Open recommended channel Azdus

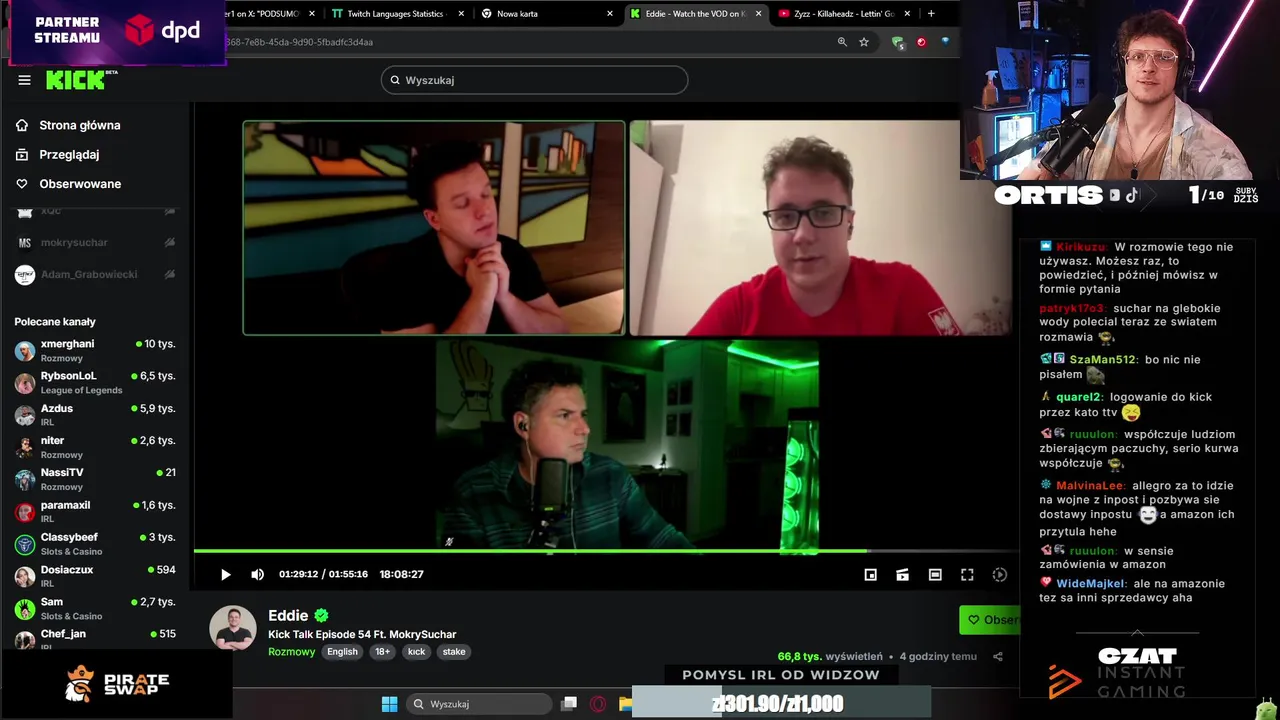(95, 414)
